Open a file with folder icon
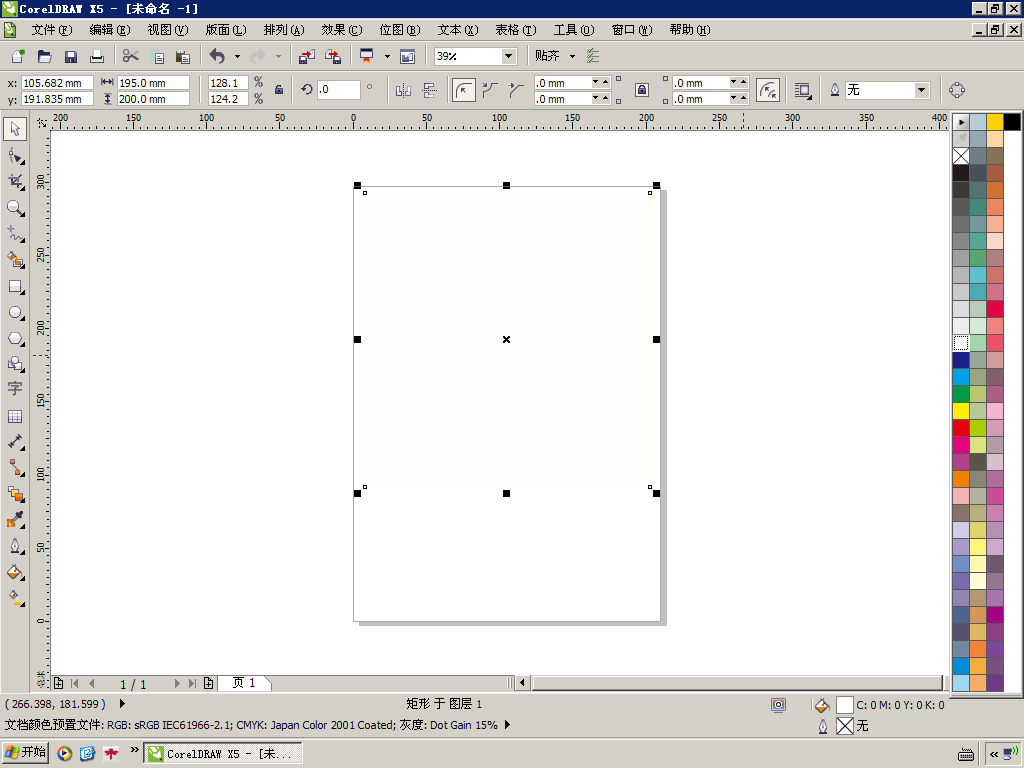This screenshot has height=768, width=1024. tap(44, 56)
